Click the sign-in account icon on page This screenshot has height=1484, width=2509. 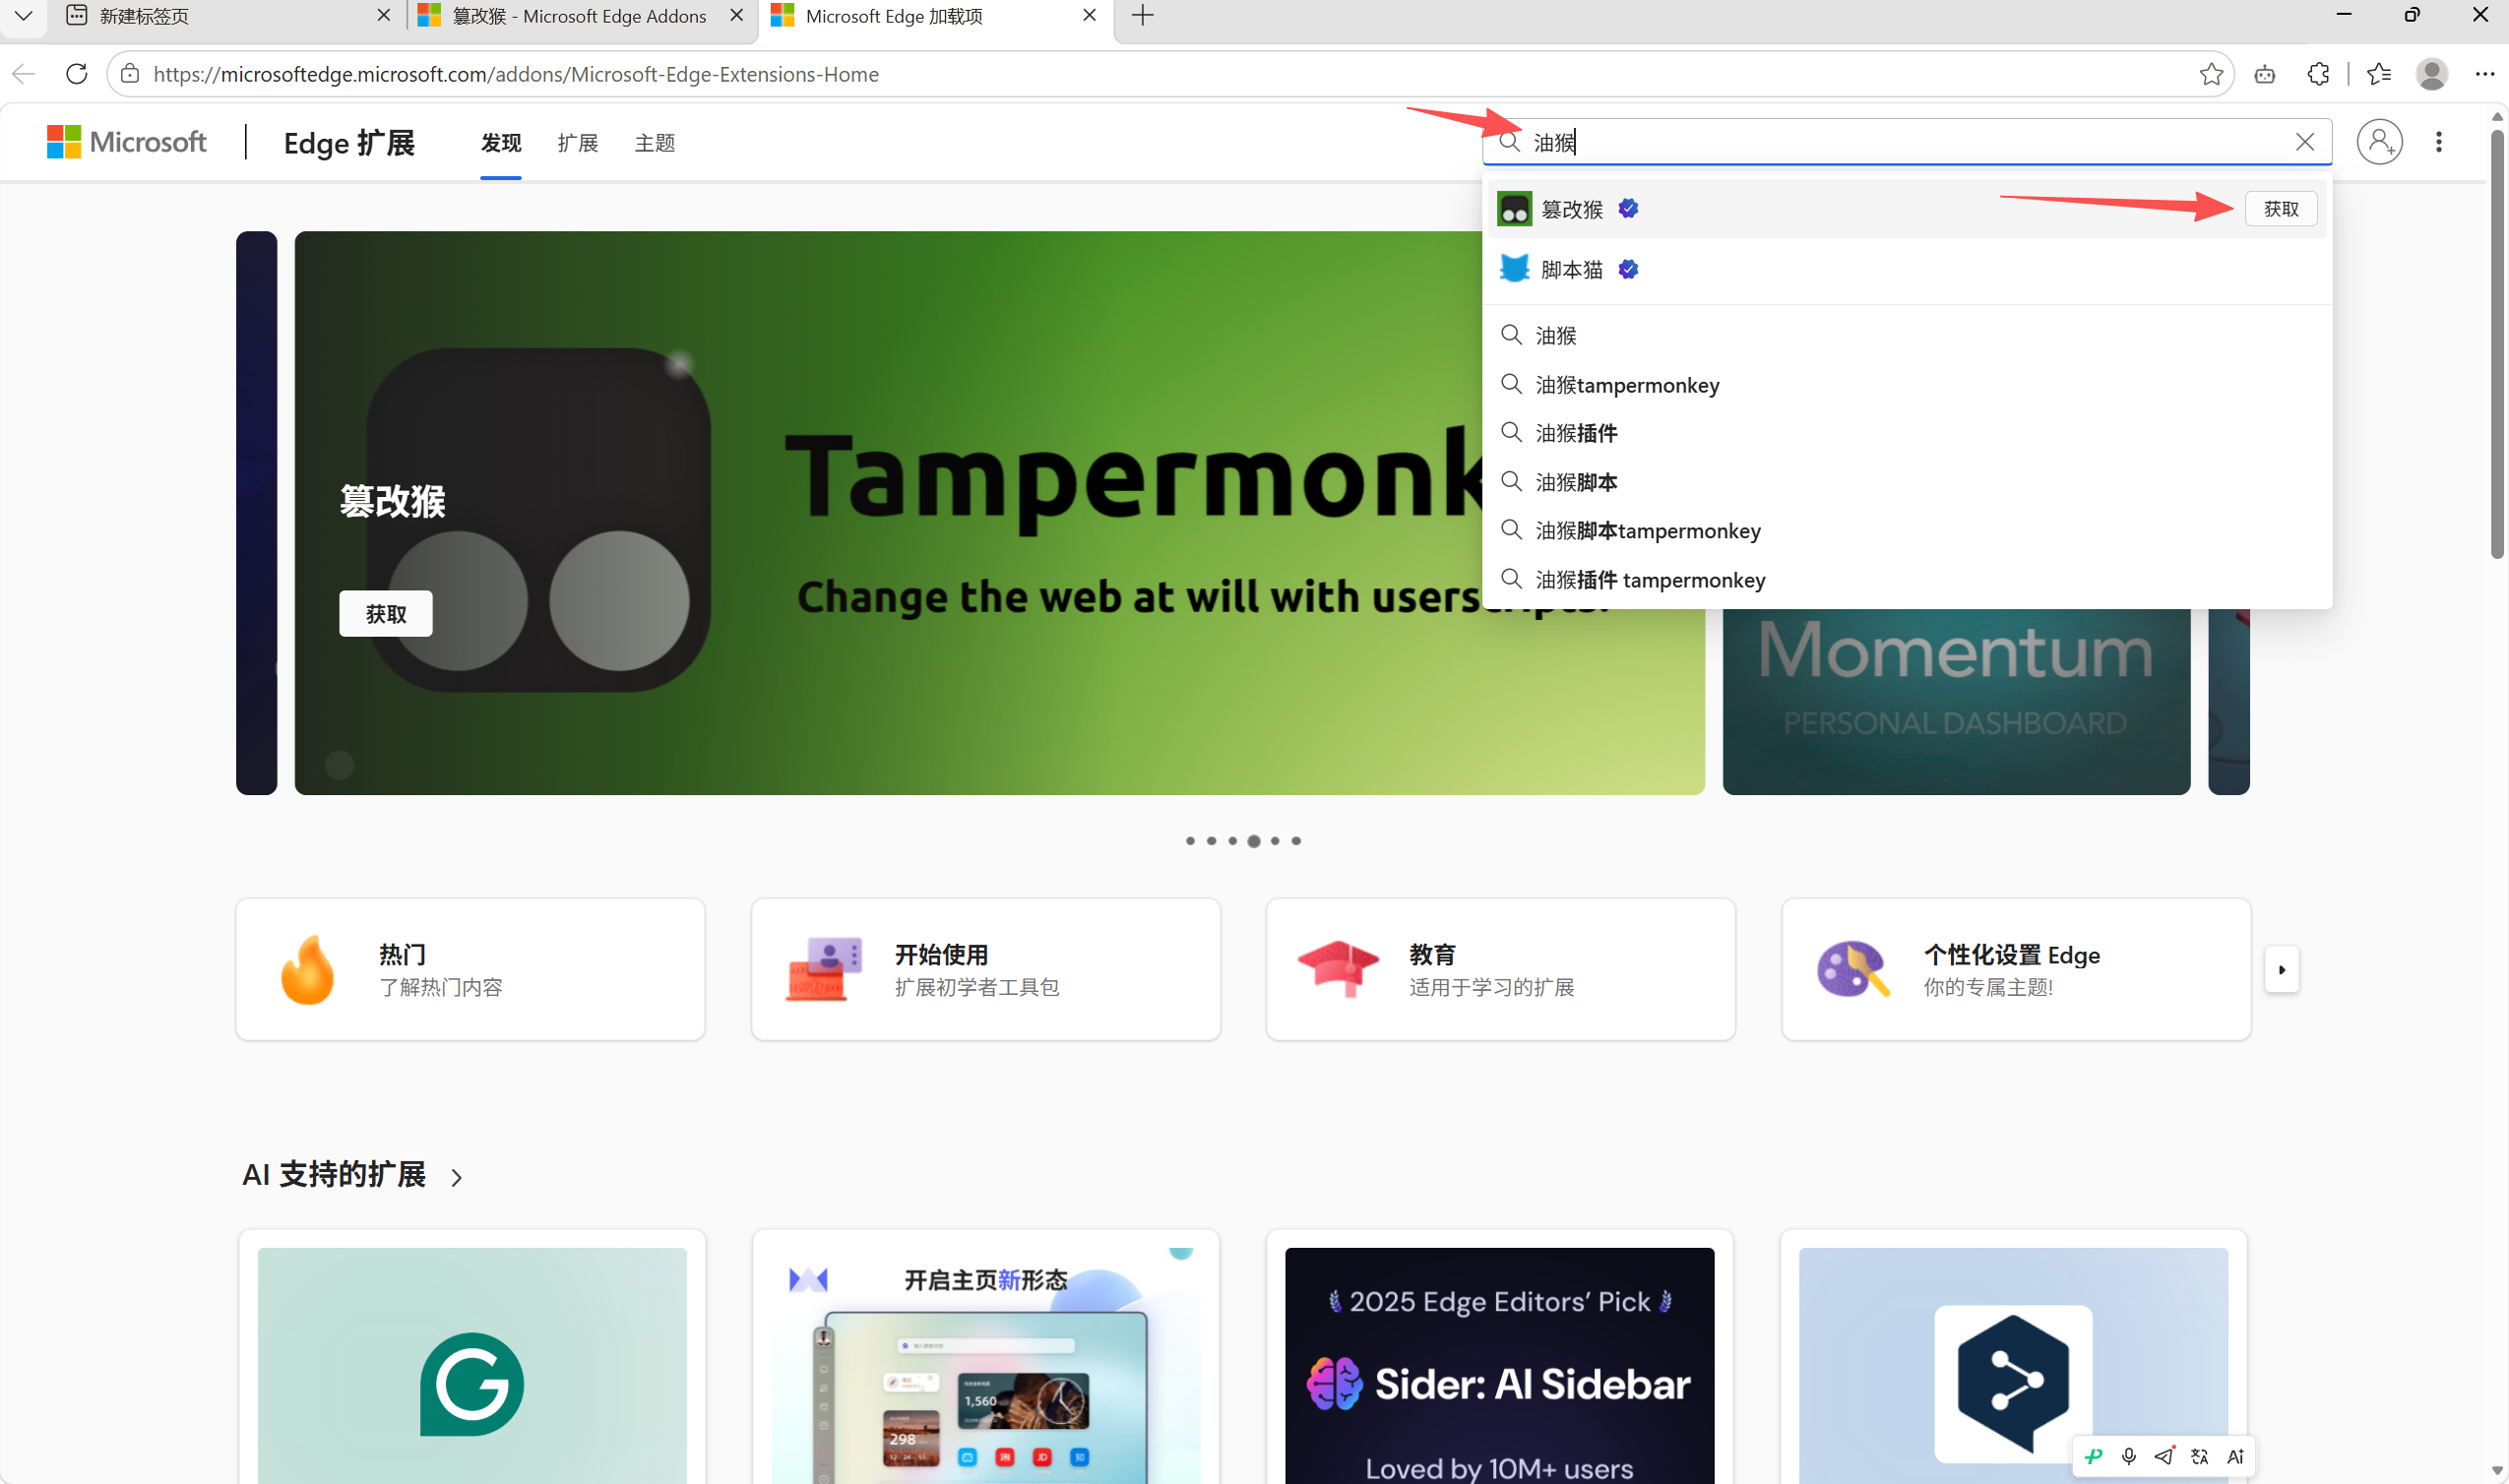click(2379, 142)
